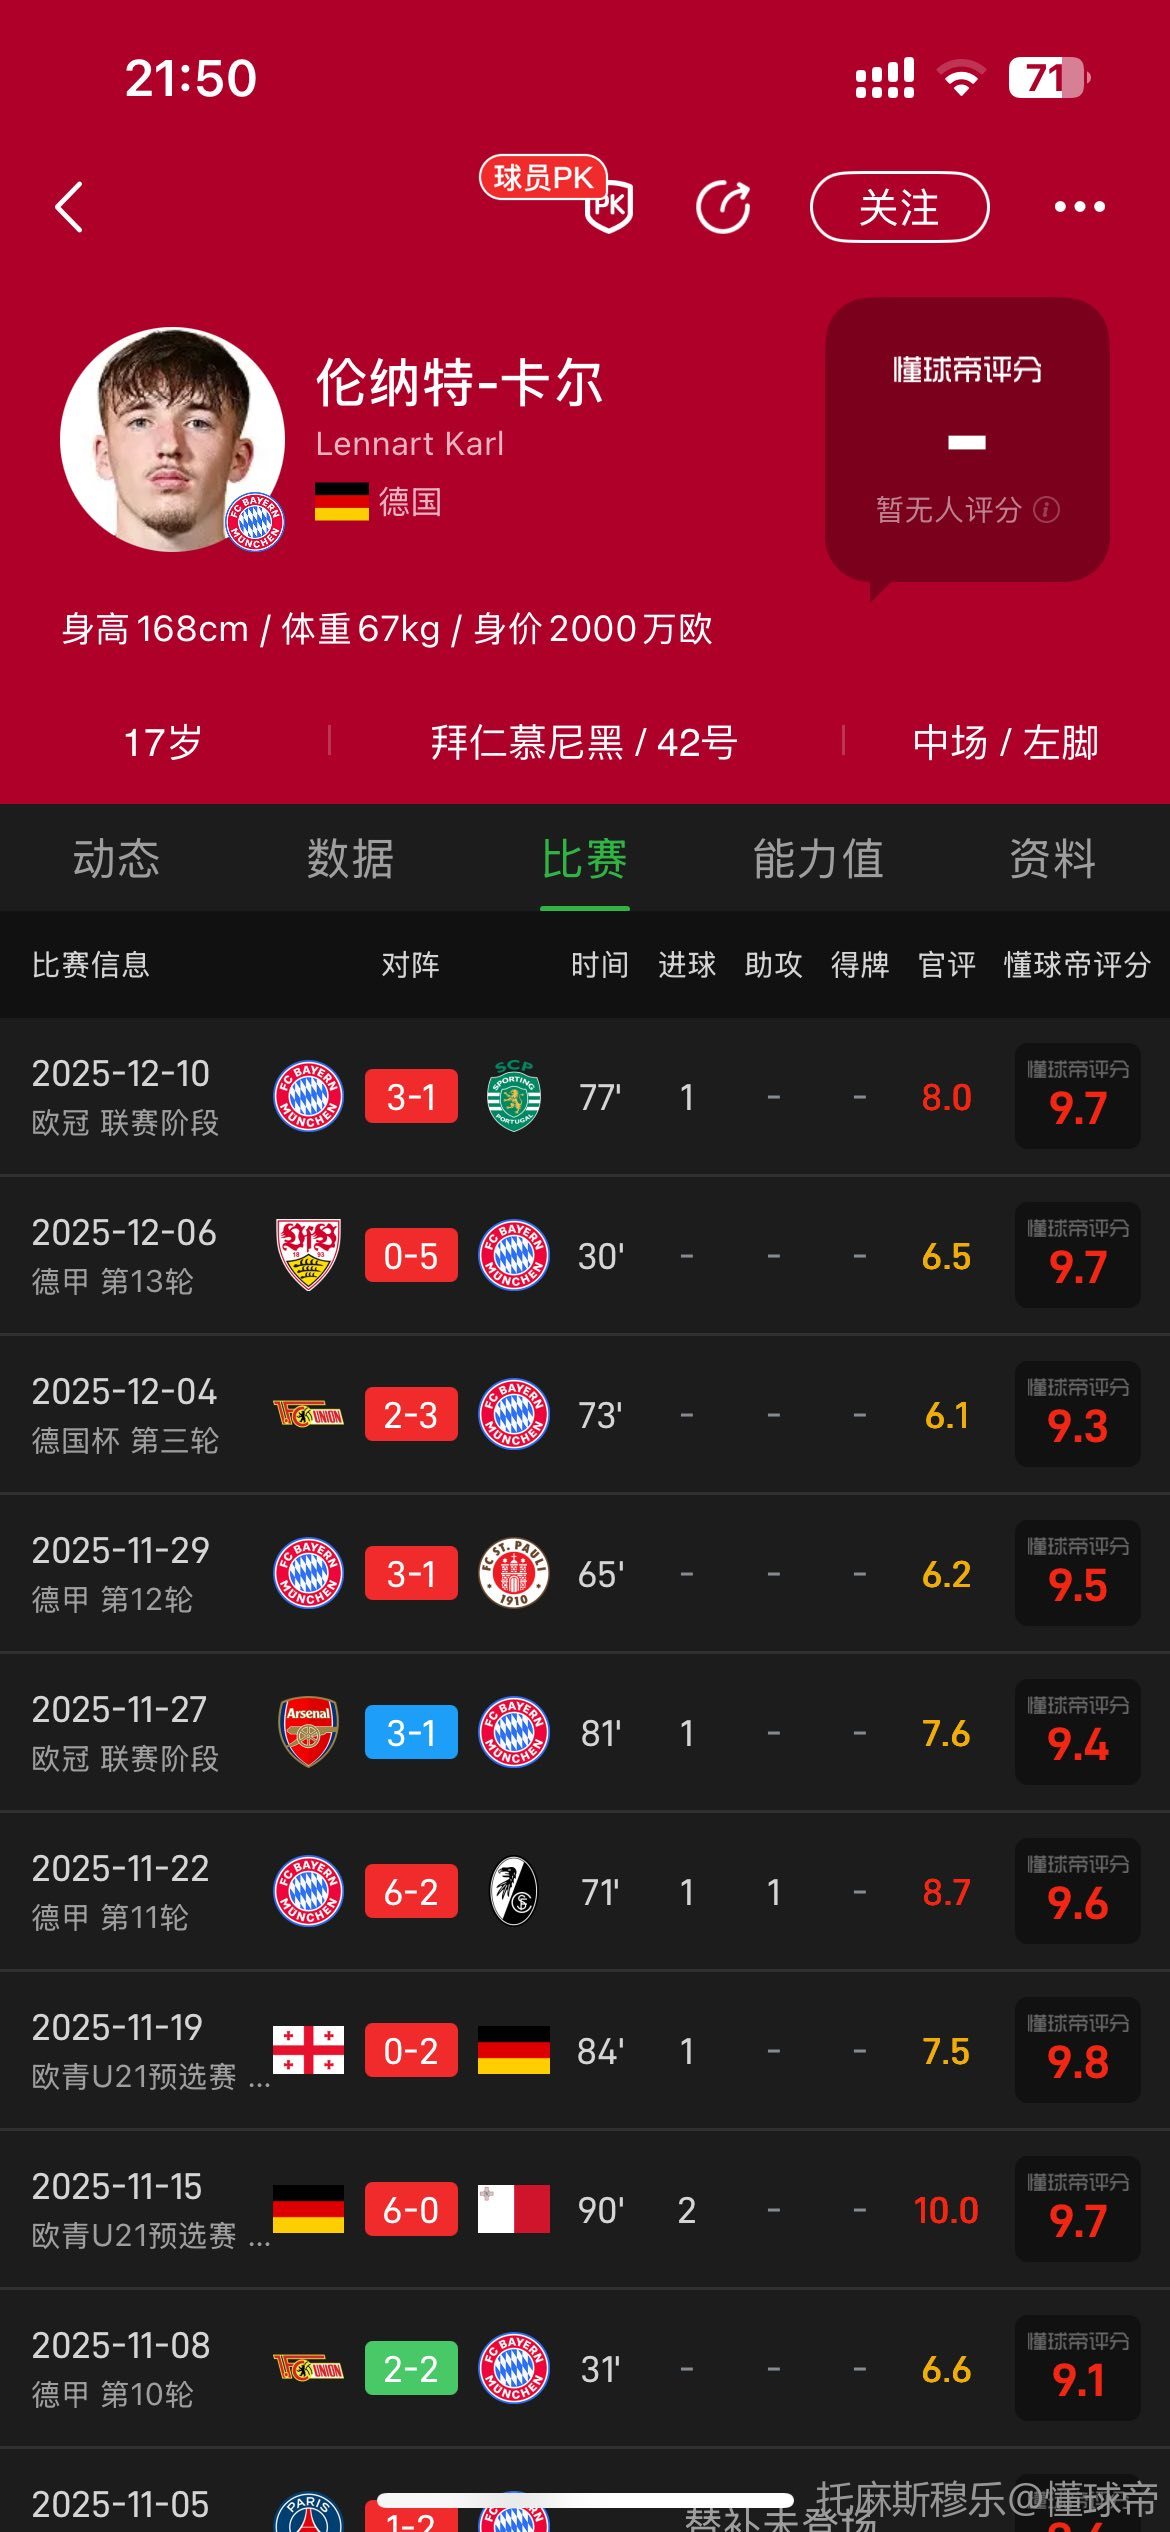
Task: Tap the 3-1 score against Sporting
Action: pos(411,1096)
